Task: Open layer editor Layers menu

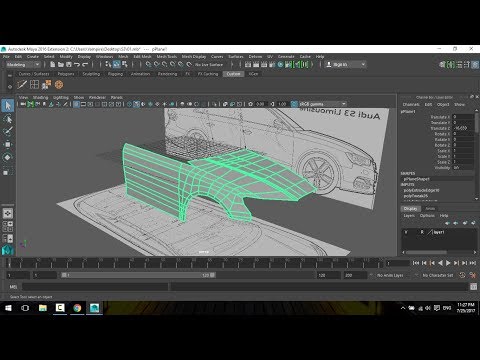Action: coord(409,216)
